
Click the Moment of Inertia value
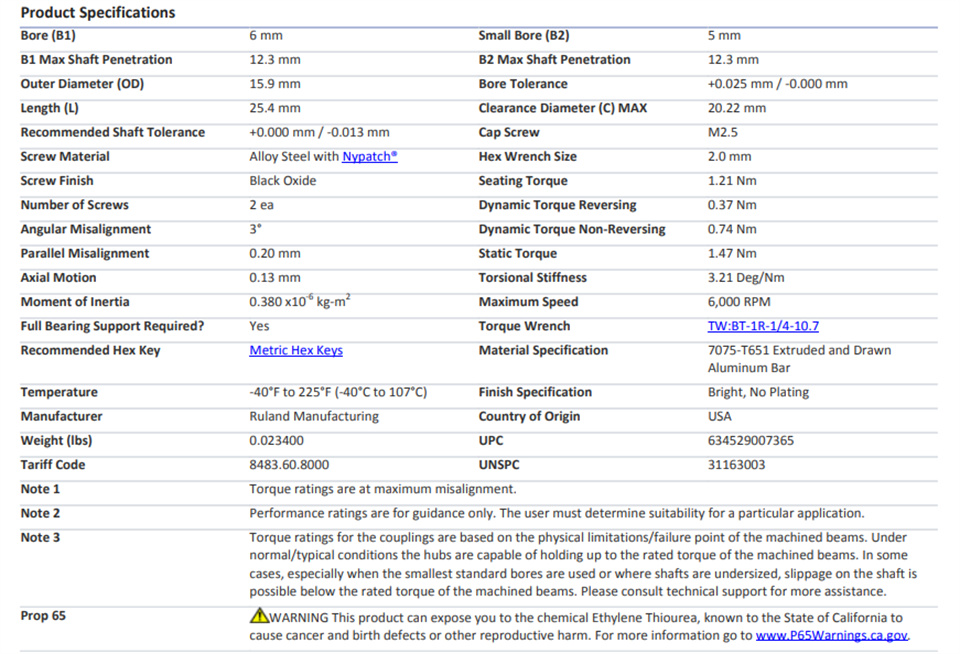coord(299,301)
